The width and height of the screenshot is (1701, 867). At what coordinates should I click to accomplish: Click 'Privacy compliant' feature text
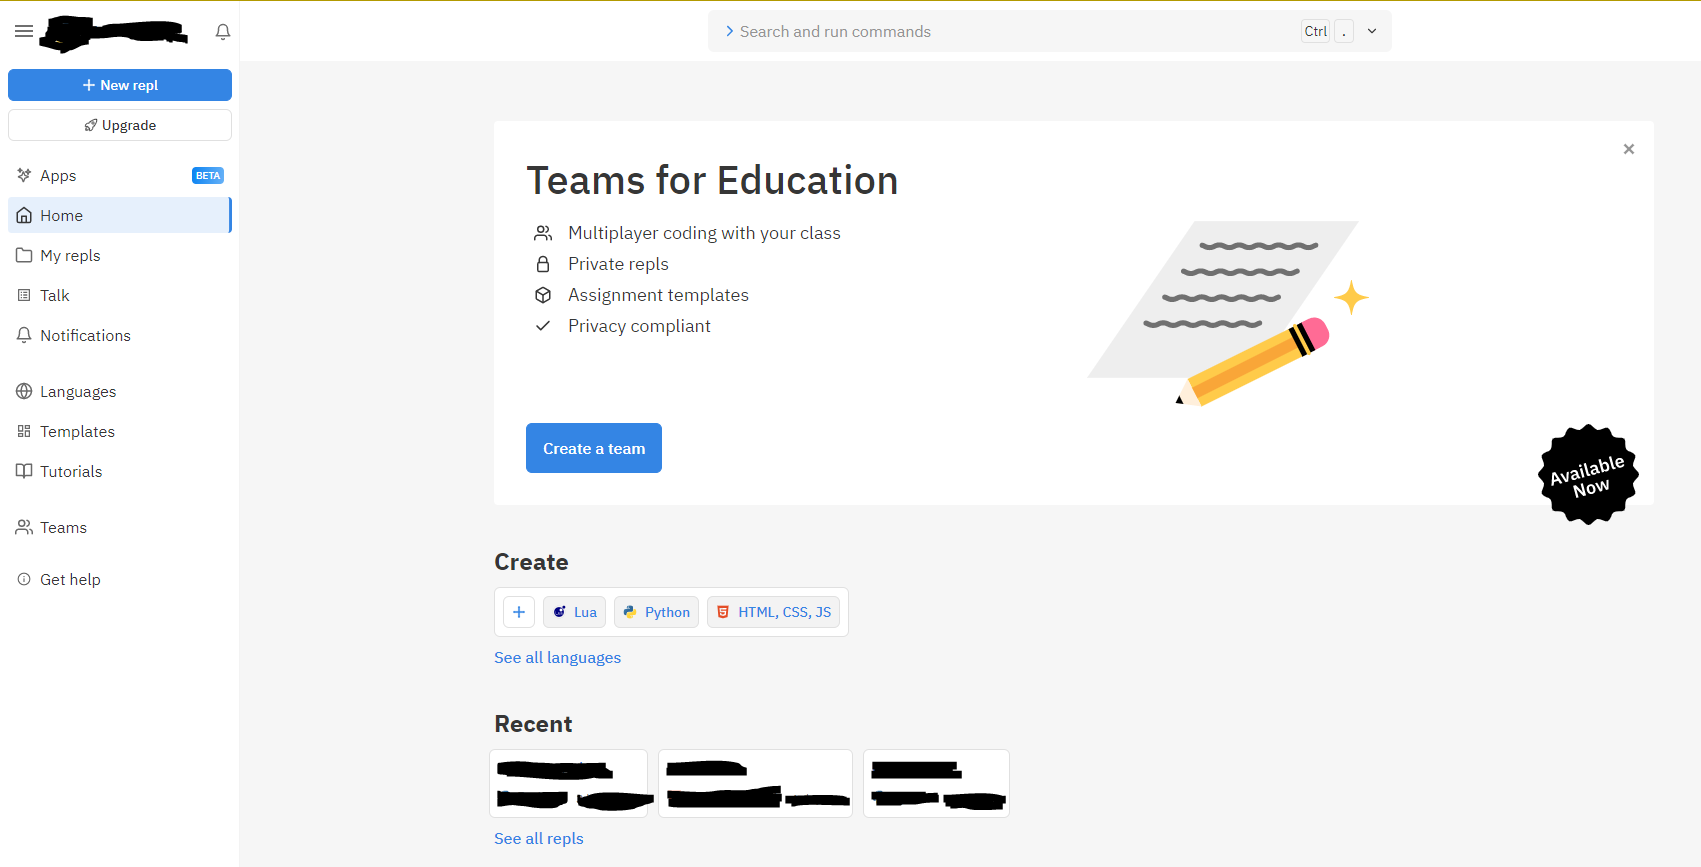[x=639, y=326]
